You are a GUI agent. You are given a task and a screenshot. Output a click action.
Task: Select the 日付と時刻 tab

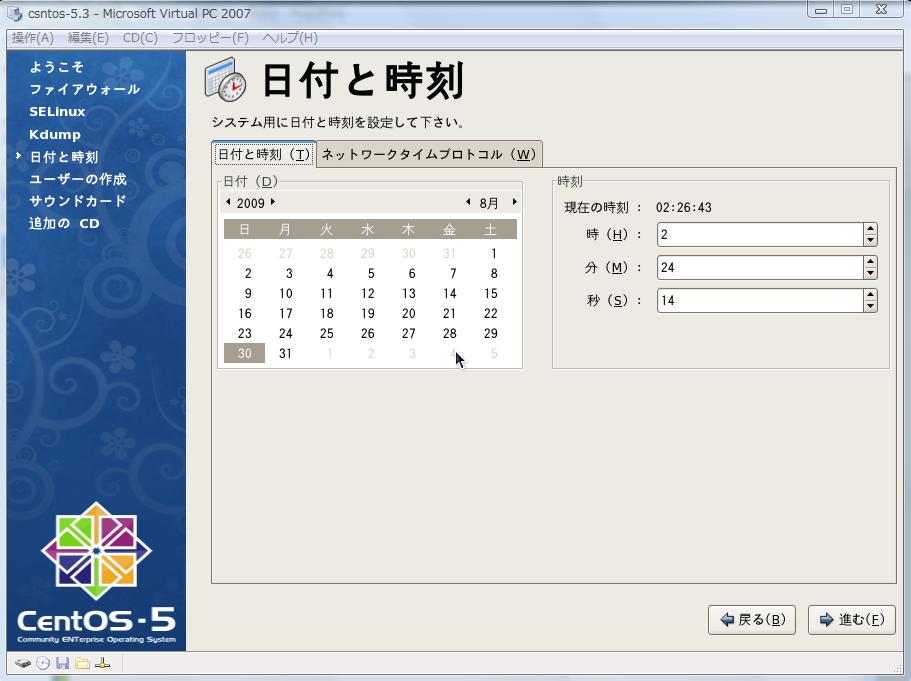[x=264, y=154]
